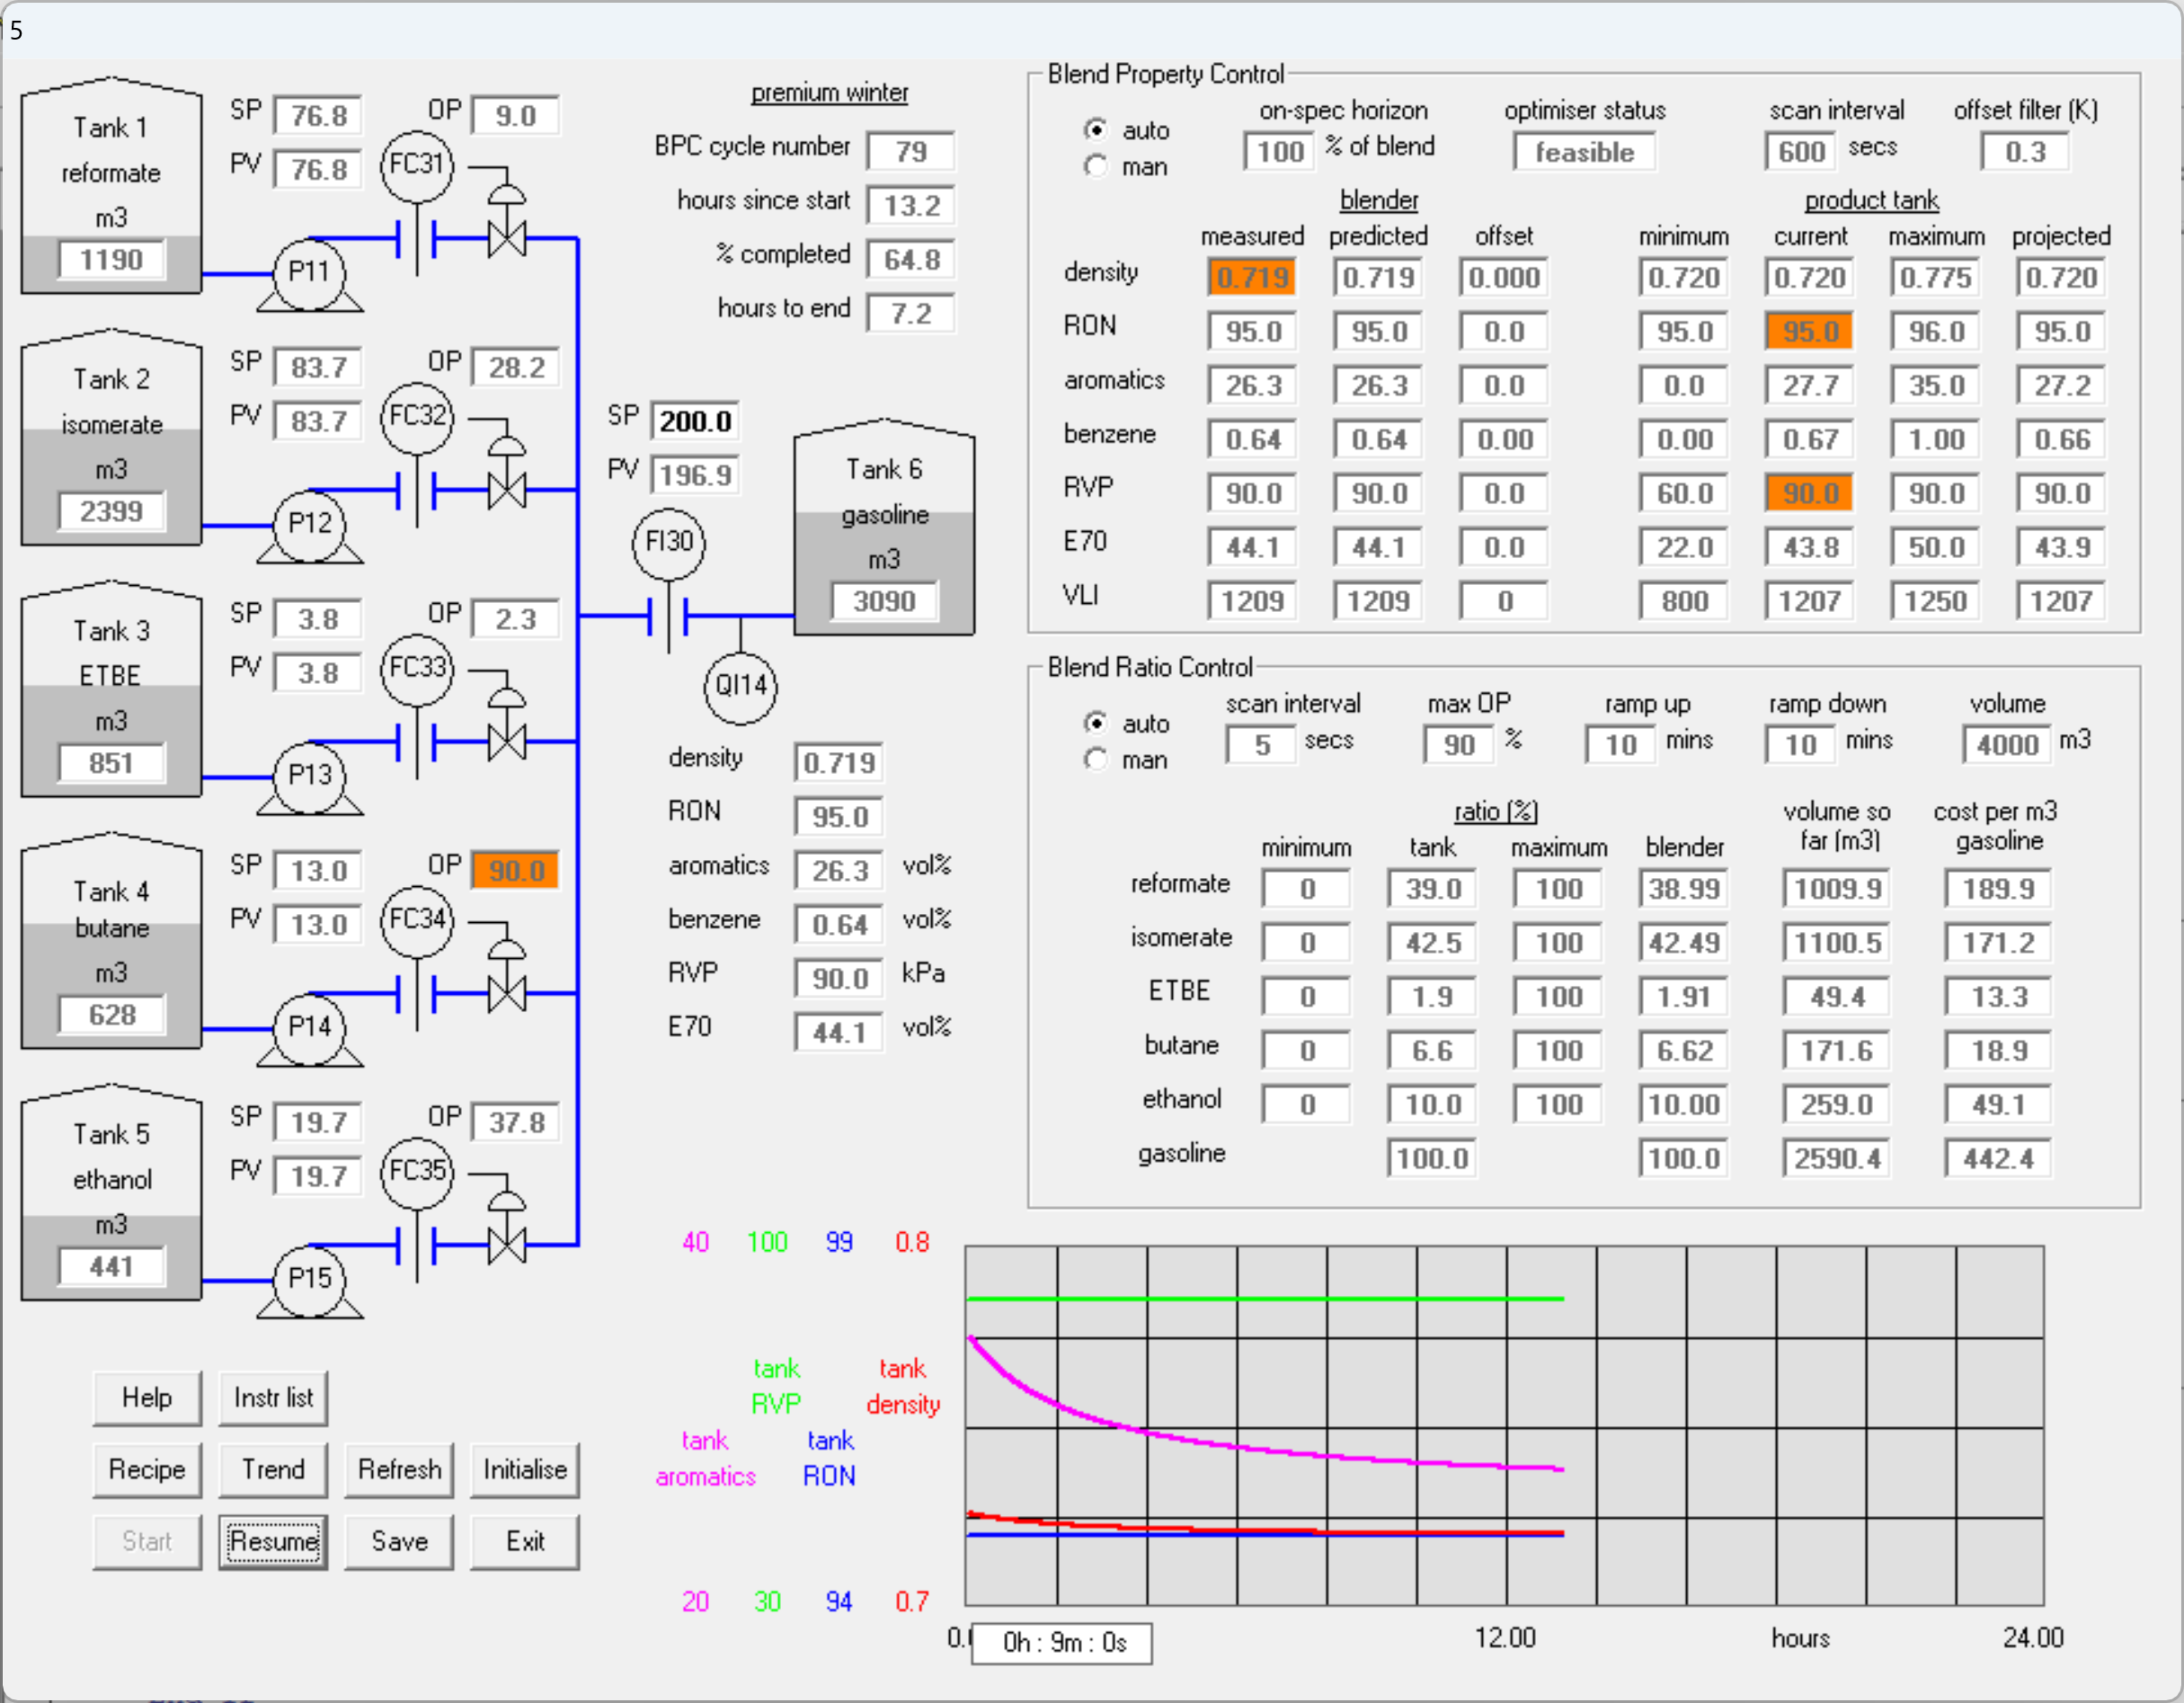Click the FI30 flow indicator symbol

669,543
